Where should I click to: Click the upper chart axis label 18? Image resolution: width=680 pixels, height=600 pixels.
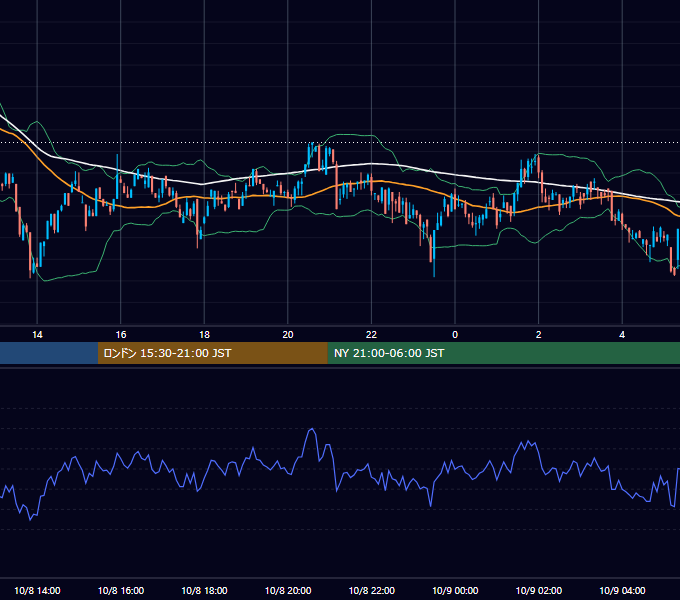pyautogui.click(x=204, y=335)
